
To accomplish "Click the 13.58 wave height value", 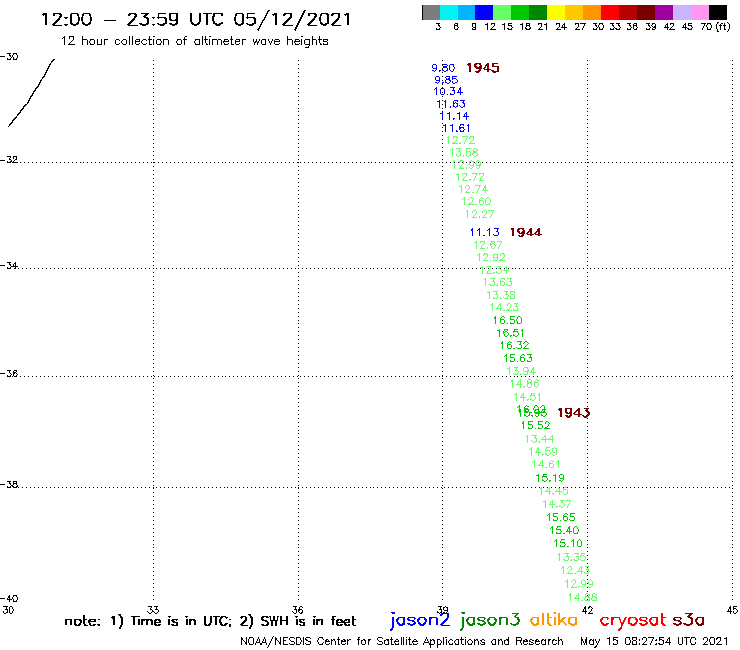I will [x=463, y=152].
